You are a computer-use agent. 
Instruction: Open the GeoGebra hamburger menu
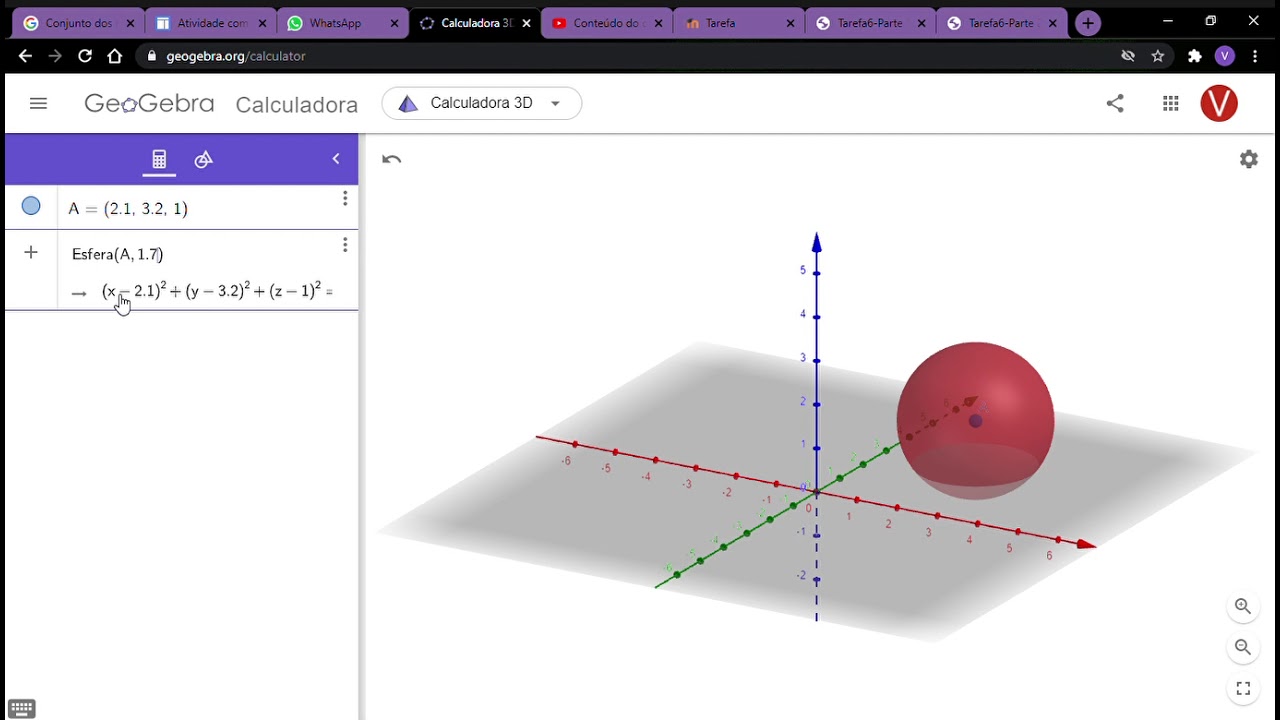coord(38,103)
